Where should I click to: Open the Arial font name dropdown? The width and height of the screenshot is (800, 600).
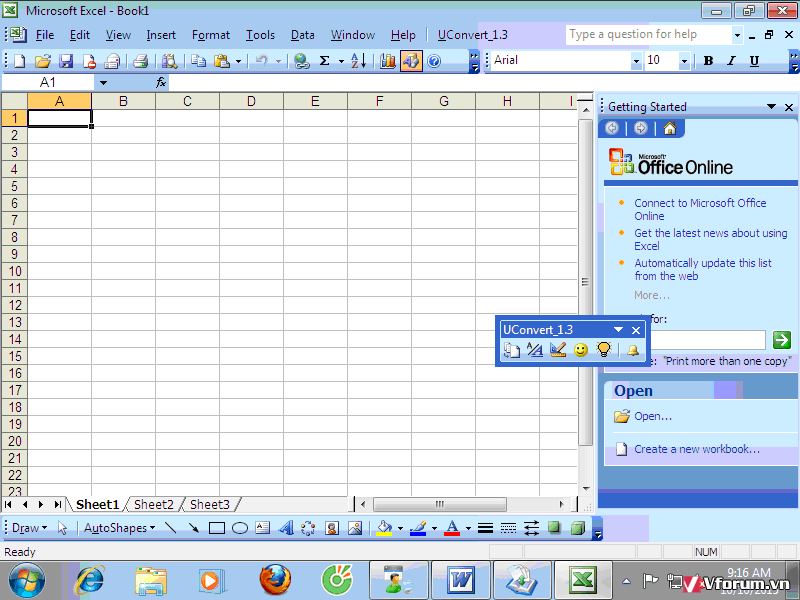tap(636, 61)
